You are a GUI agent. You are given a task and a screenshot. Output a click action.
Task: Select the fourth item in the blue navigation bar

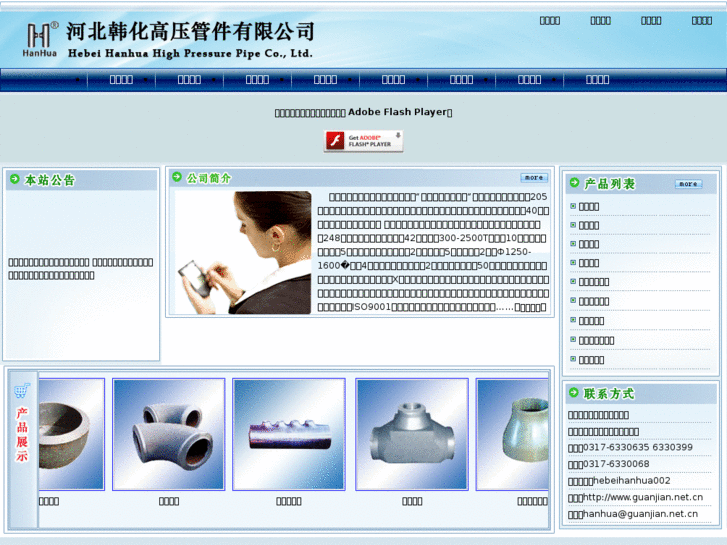pos(325,80)
